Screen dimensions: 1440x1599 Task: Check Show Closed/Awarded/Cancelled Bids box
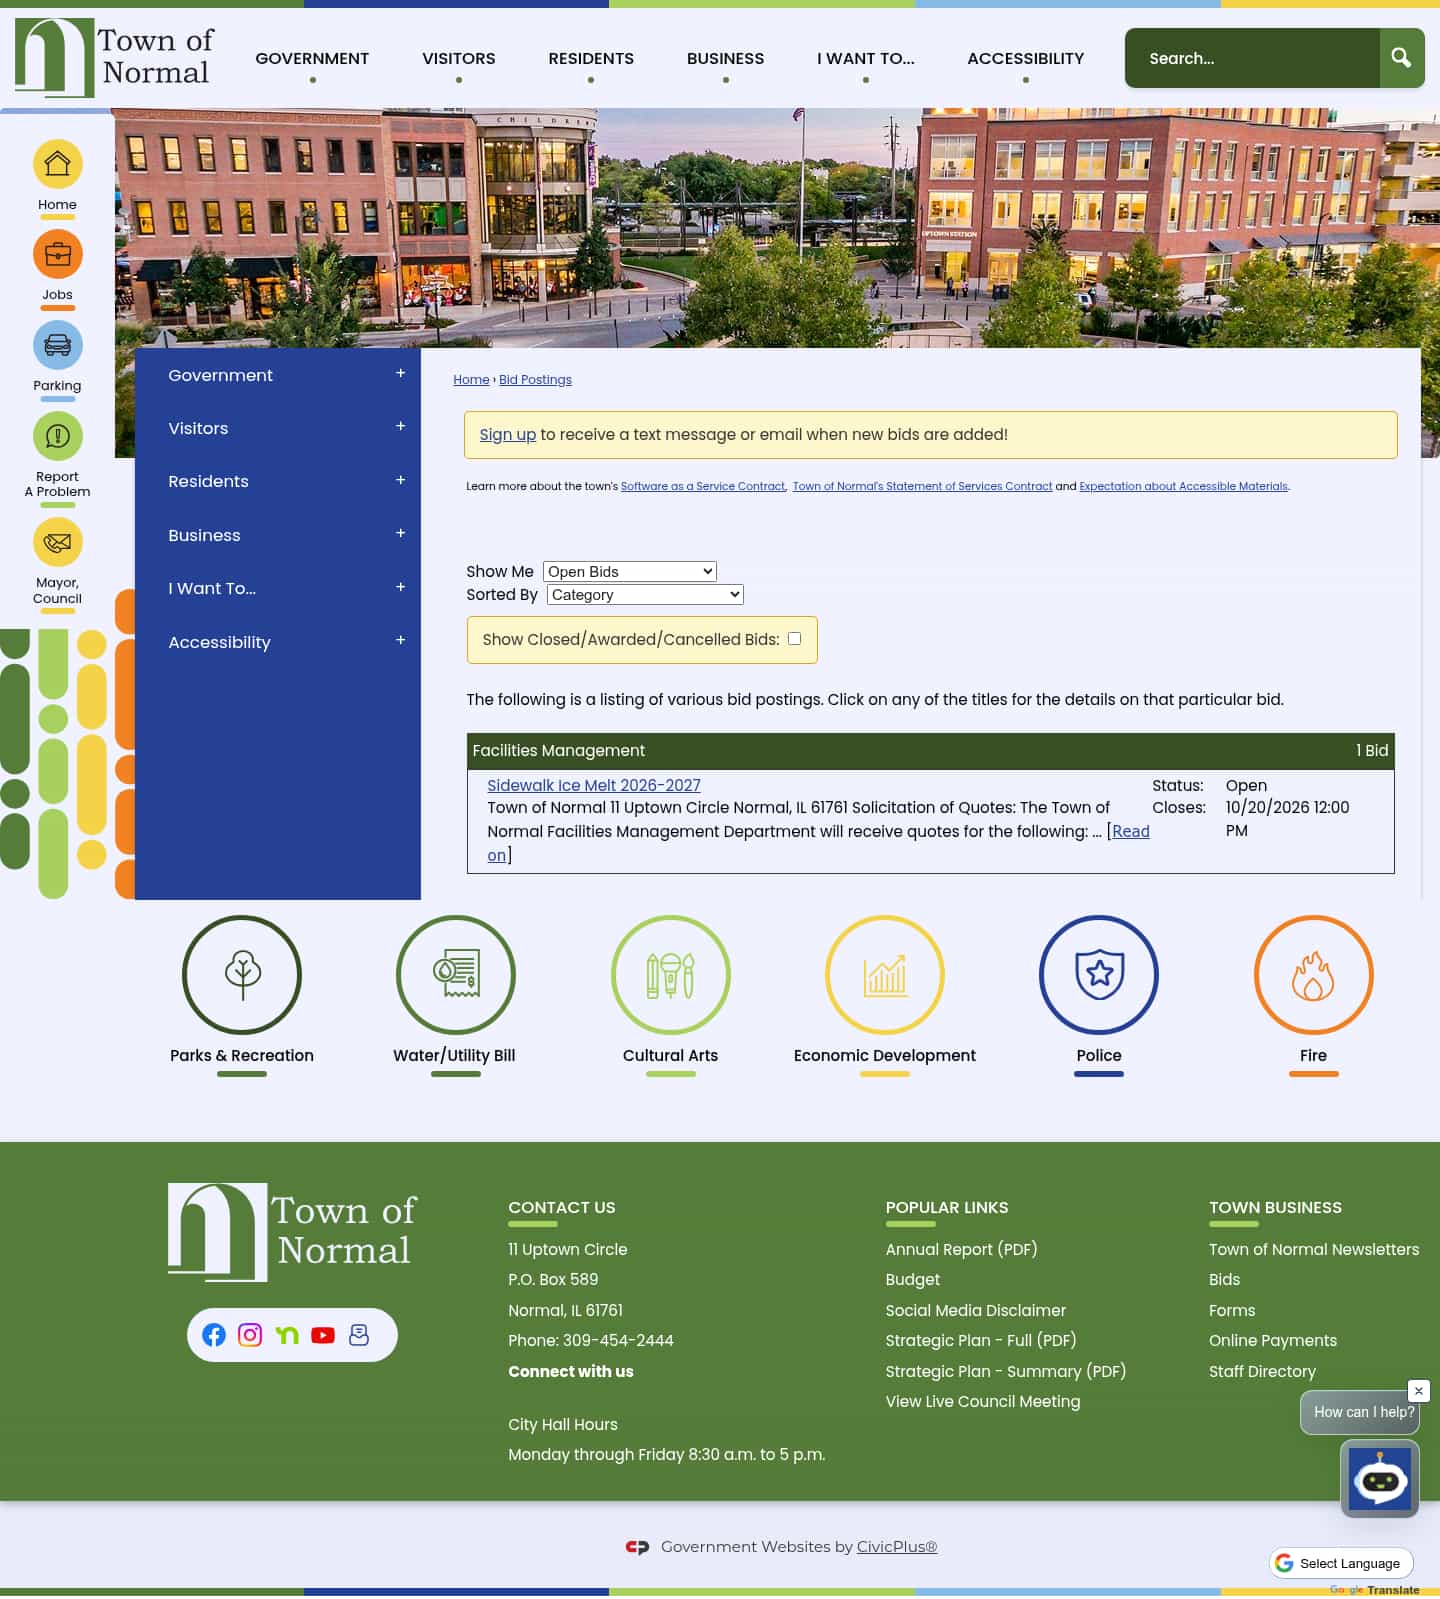pos(794,639)
